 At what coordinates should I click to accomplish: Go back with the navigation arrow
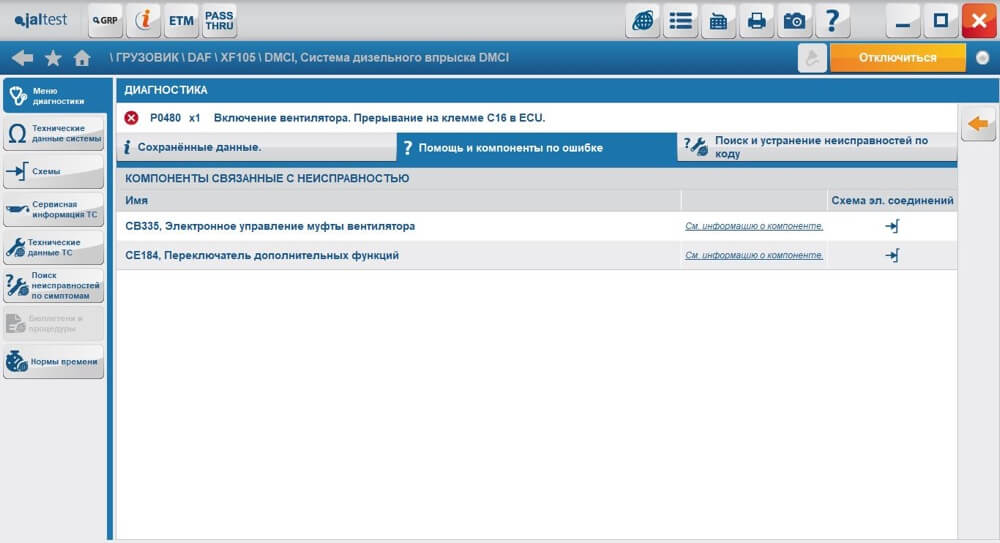[x=22, y=58]
